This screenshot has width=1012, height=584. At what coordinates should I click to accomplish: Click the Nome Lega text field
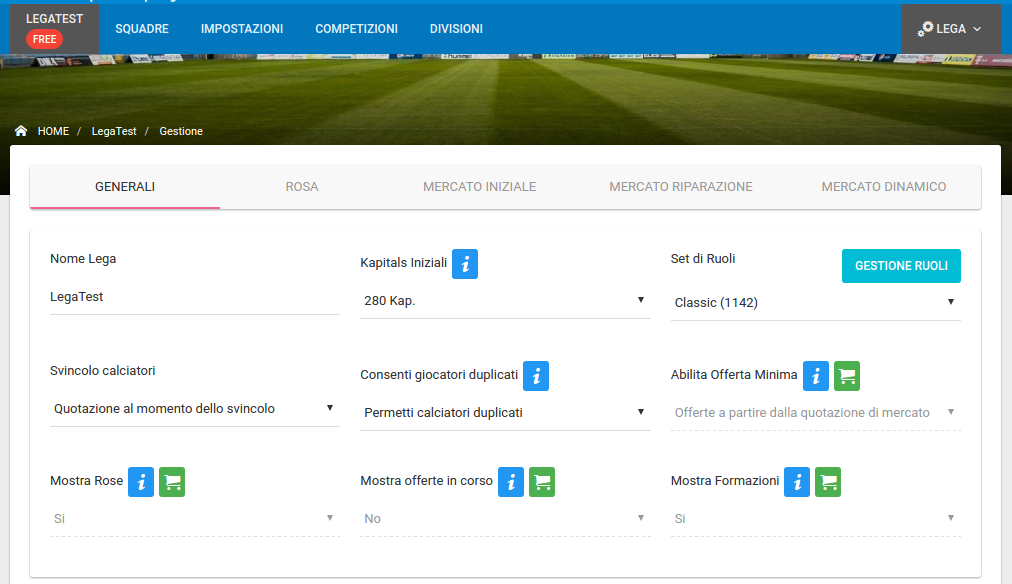point(194,297)
